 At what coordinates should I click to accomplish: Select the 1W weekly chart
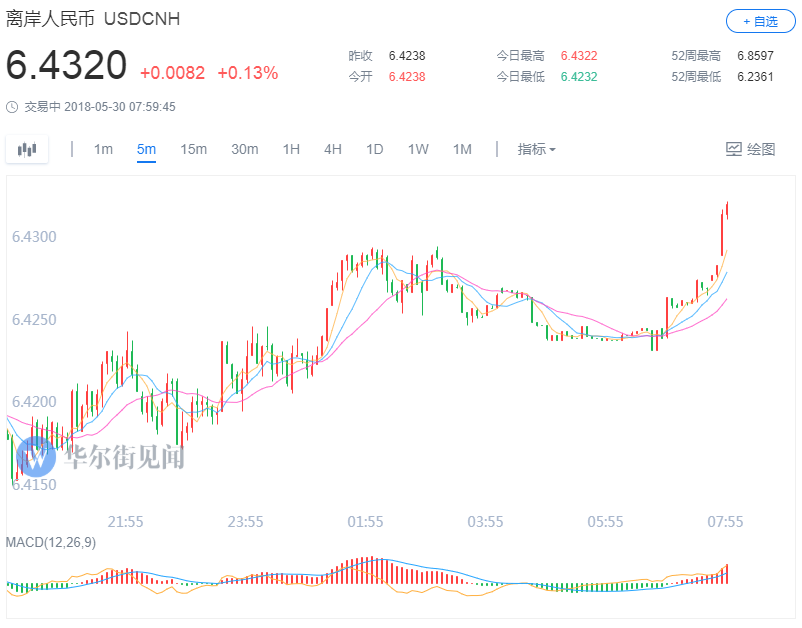click(x=418, y=149)
